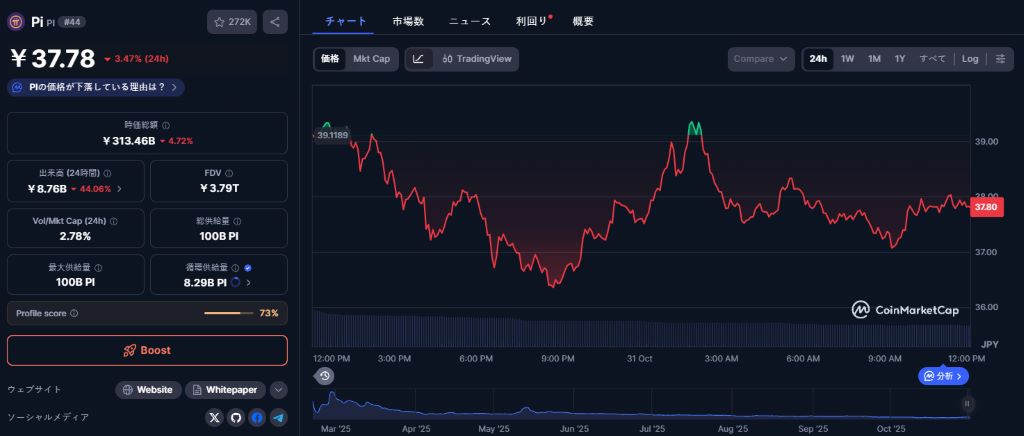The height and width of the screenshot is (436, 1024).
Task: Click info icon next to Profile score
Action: tap(74, 313)
